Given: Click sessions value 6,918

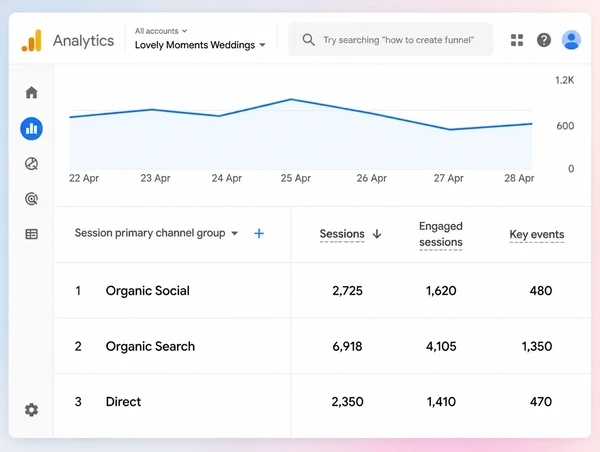Looking at the screenshot, I should 347,346.
